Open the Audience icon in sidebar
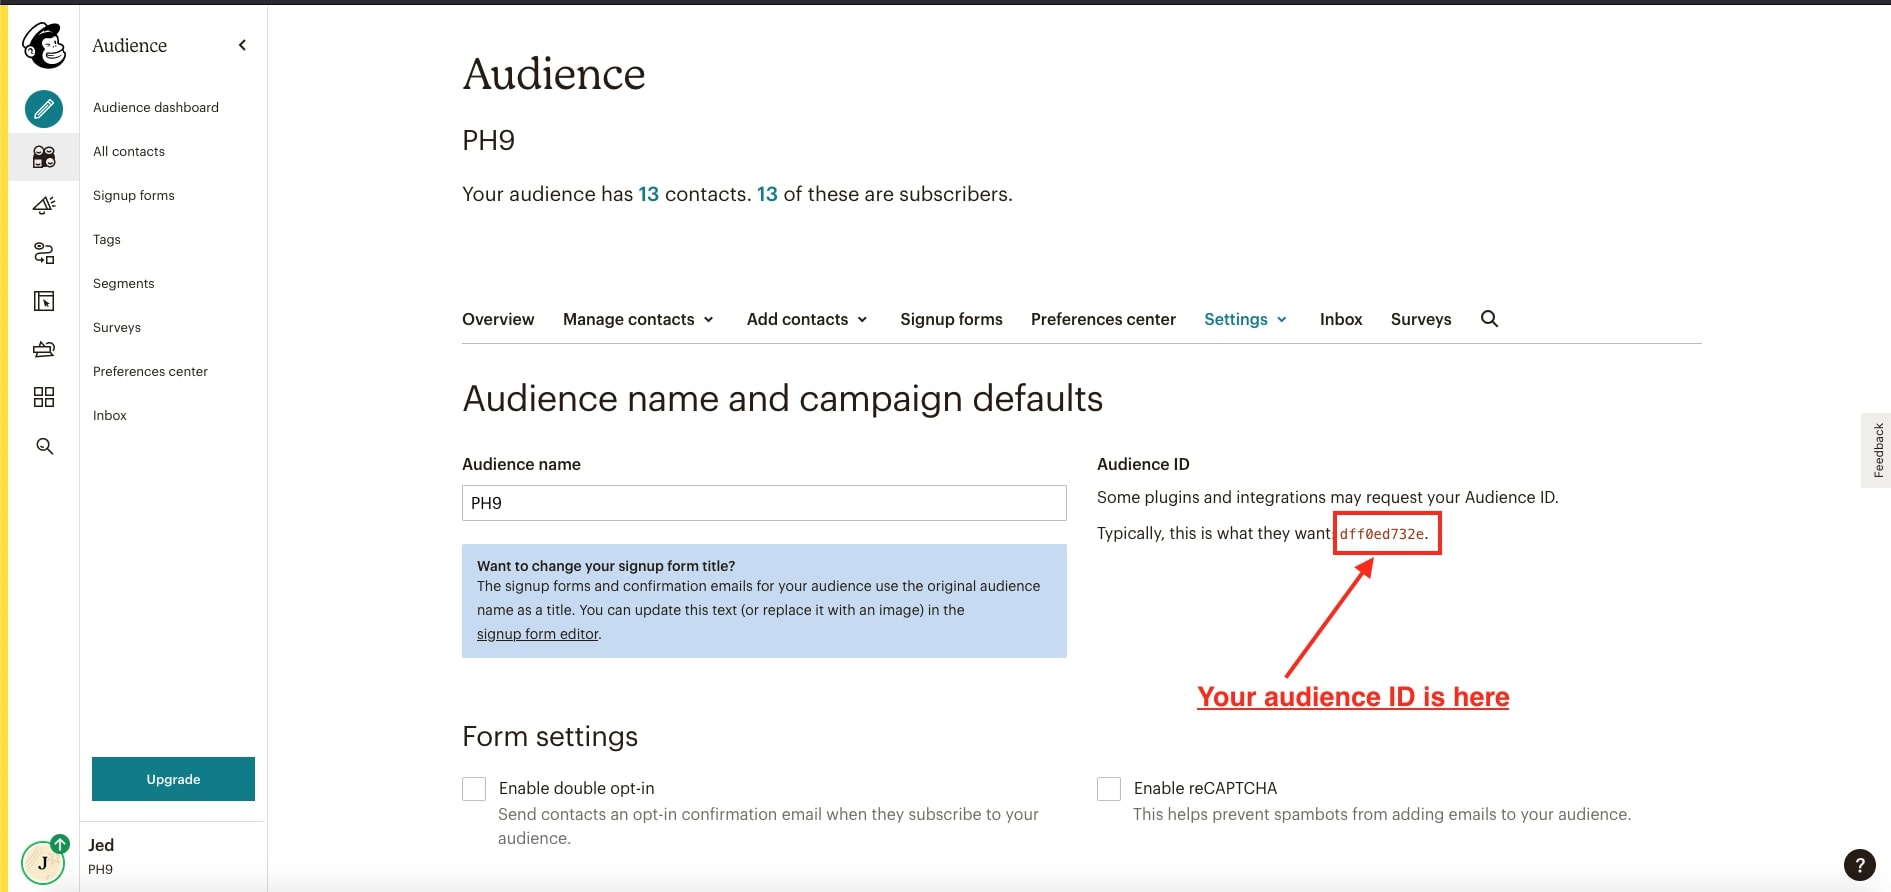 tap(44, 157)
